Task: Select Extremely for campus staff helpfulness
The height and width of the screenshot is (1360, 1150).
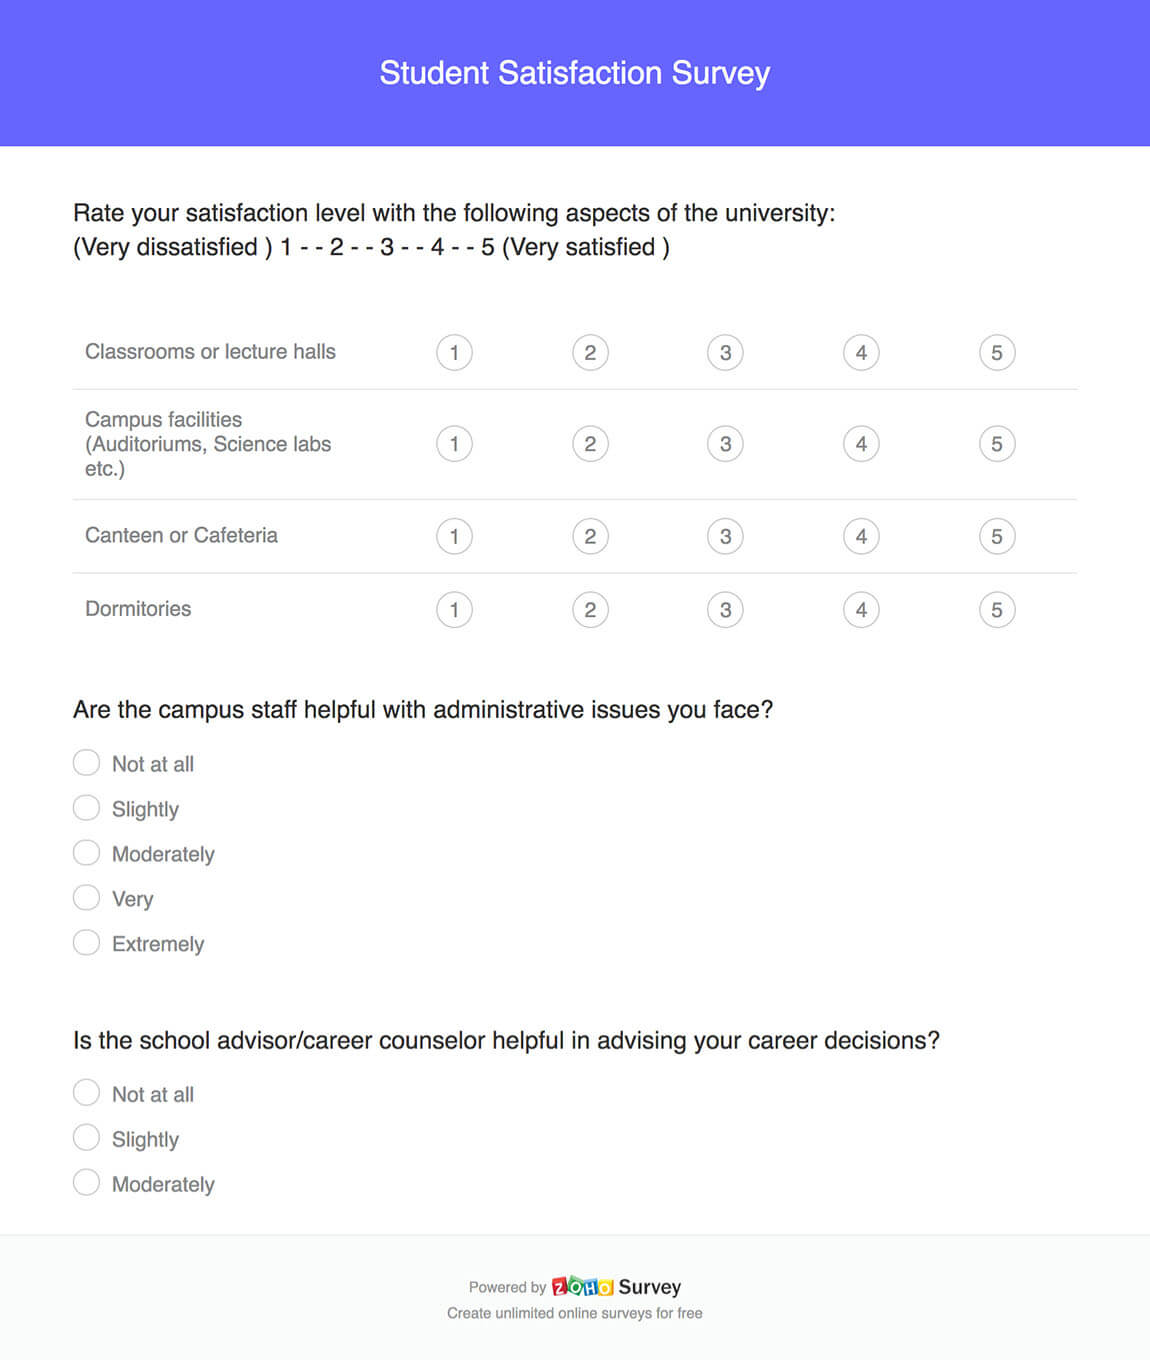Action: tap(86, 942)
